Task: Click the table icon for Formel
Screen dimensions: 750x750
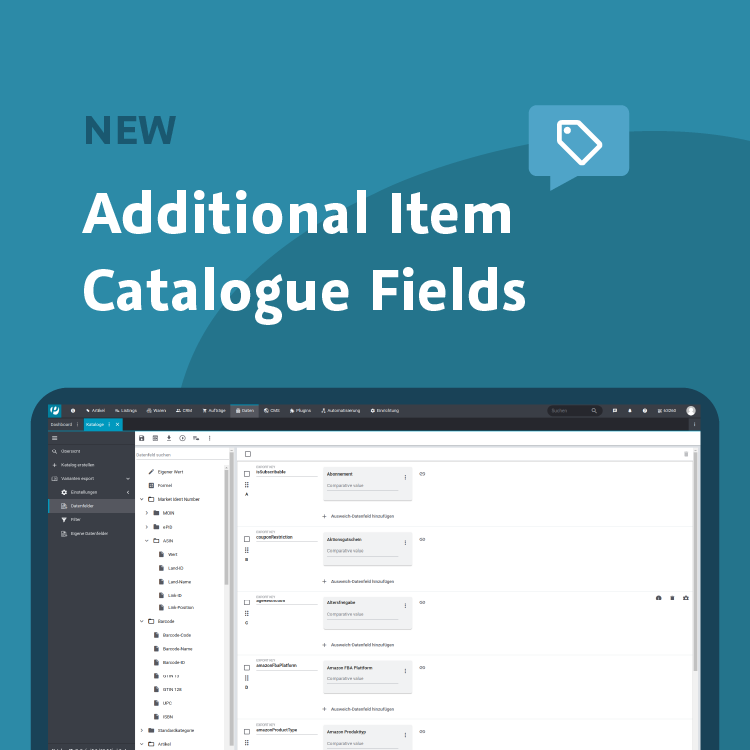Action: coord(151,485)
